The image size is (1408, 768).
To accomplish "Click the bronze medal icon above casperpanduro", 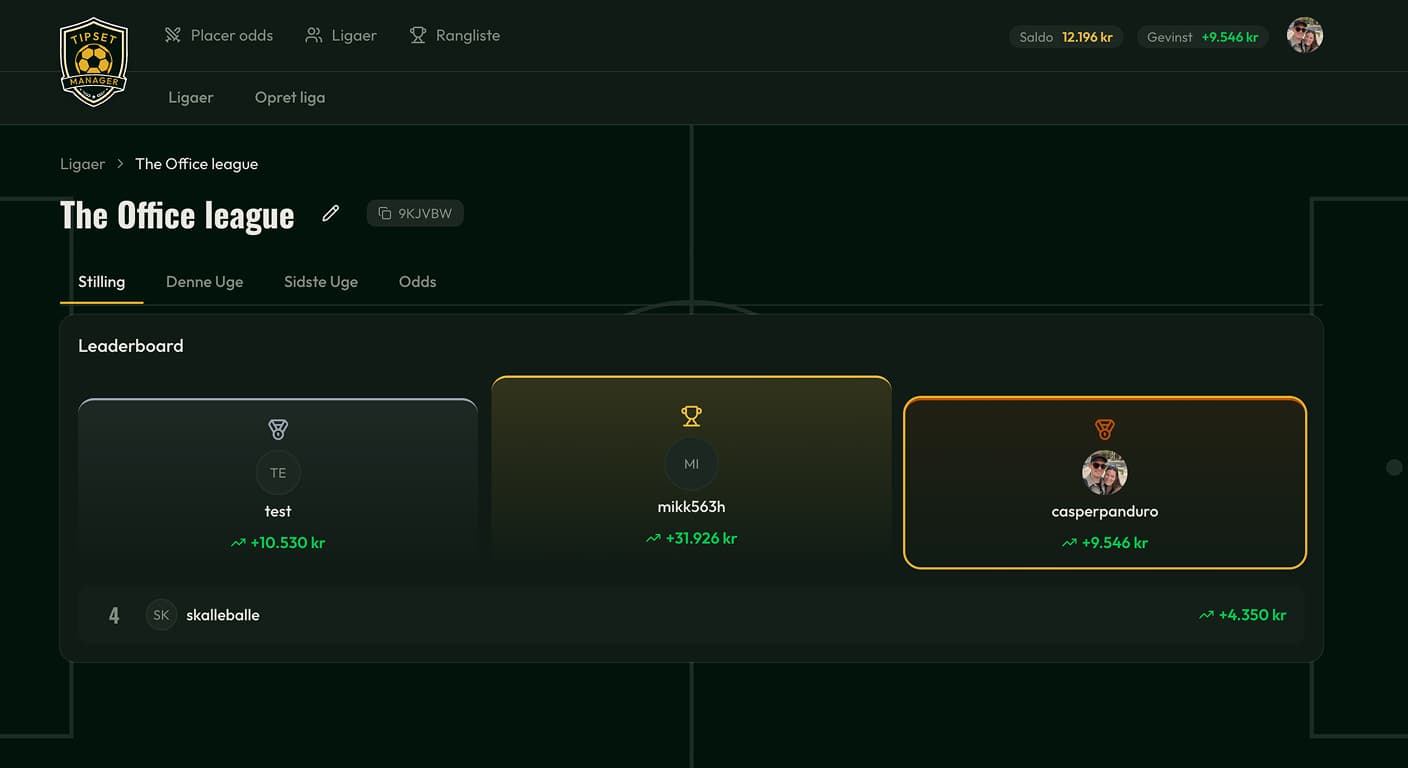I will tap(1104, 429).
